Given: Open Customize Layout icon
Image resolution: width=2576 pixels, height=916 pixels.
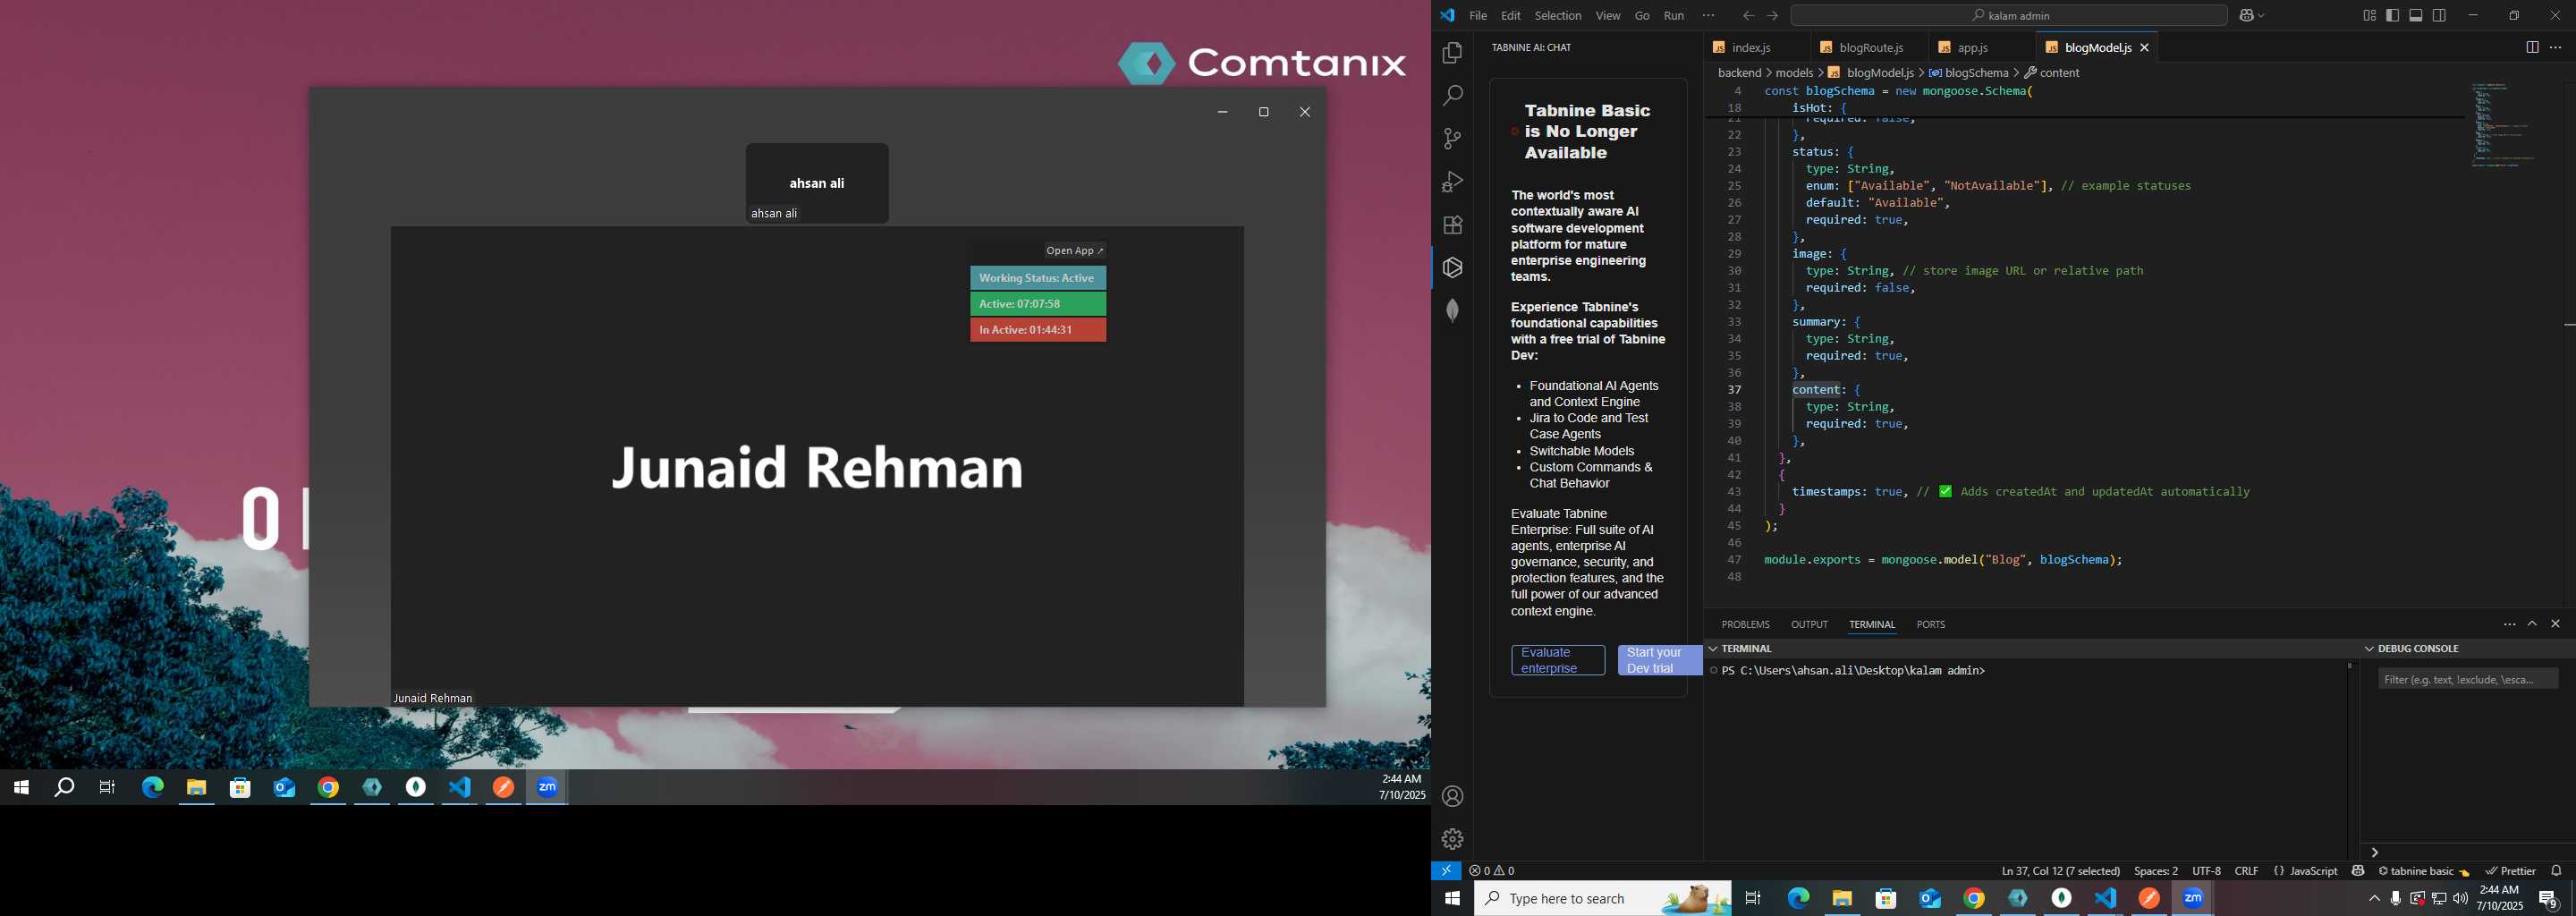Looking at the screenshot, I should 2369,16.
